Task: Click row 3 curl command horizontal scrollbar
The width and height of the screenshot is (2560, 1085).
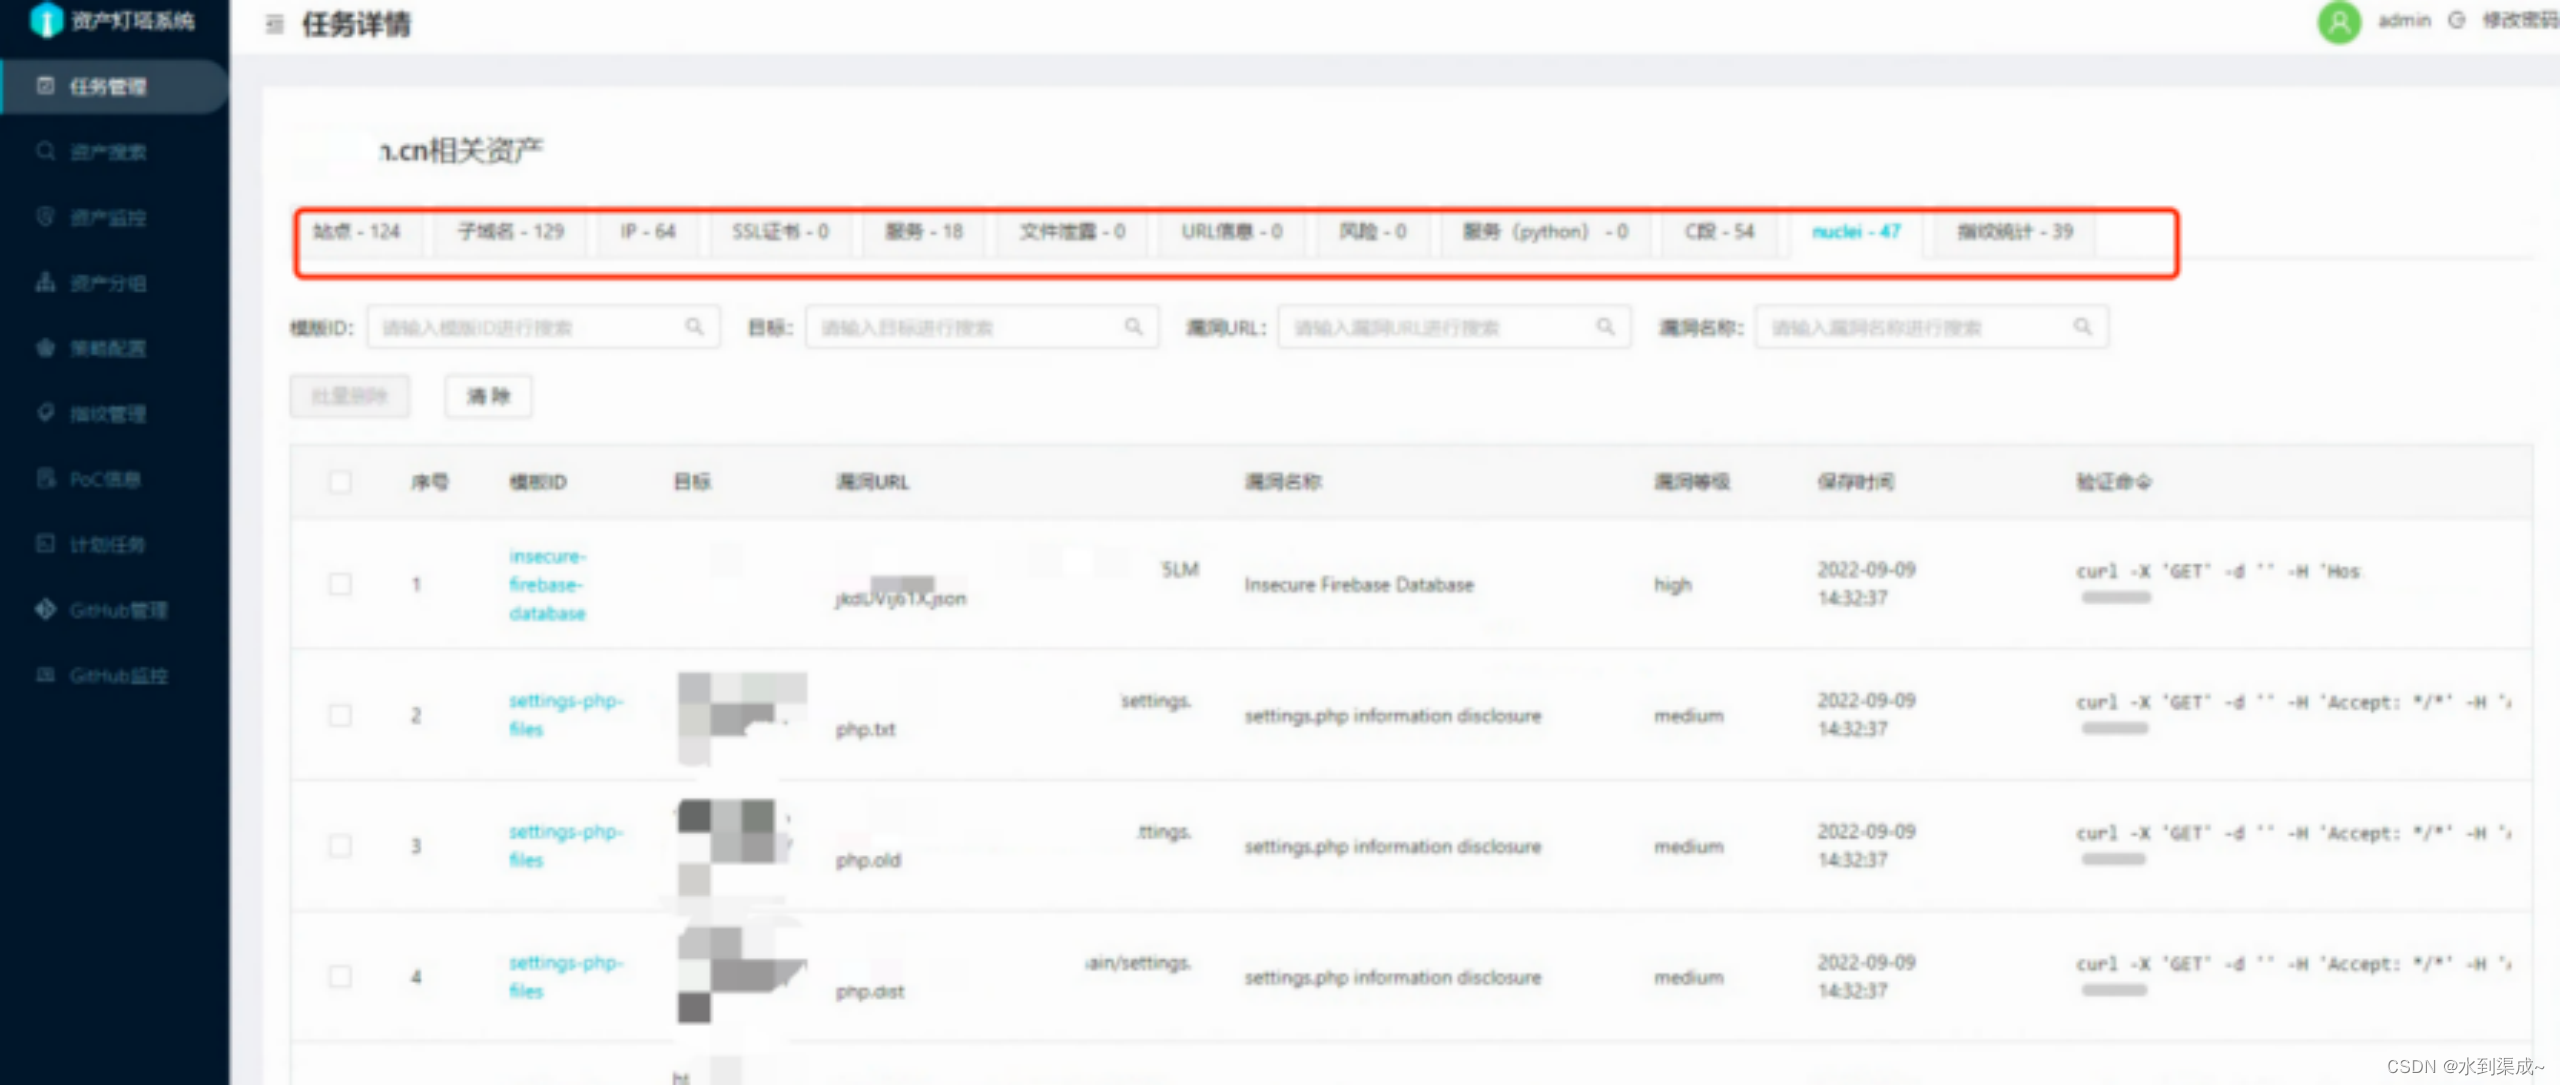Action: [2114, 859]
